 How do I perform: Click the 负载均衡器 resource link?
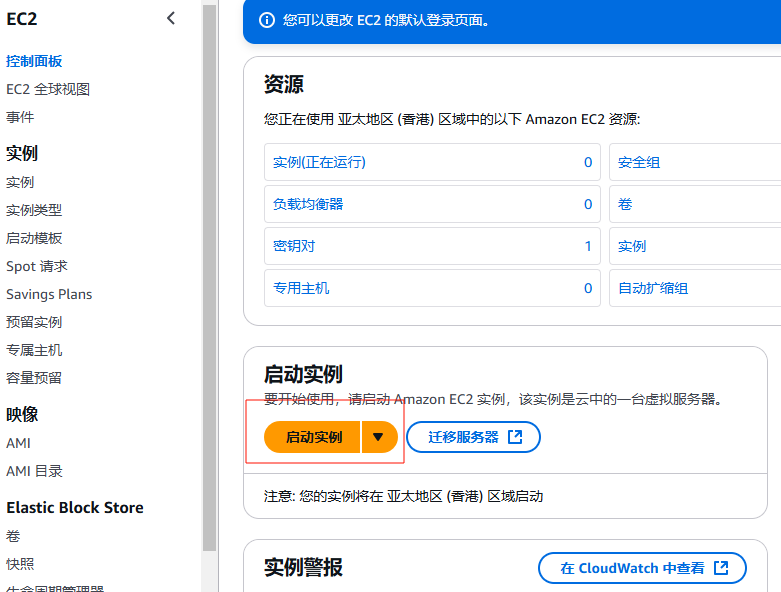(308, 204)
